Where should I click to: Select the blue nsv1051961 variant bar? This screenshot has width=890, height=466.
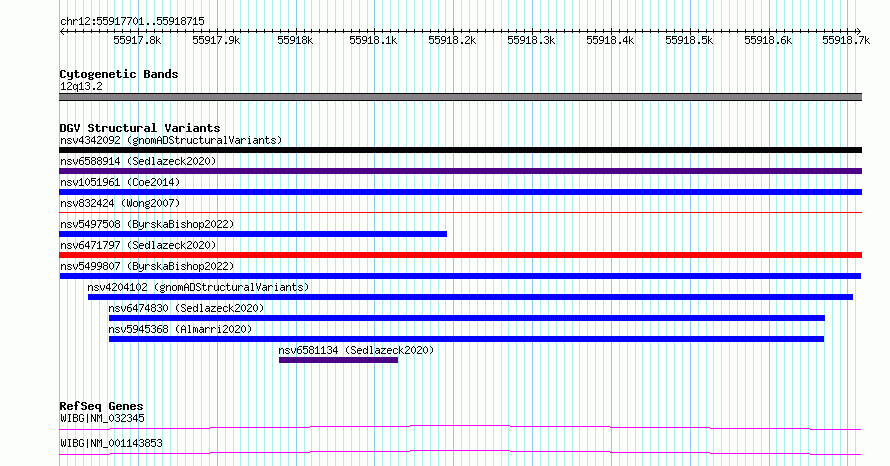(x=460, y=192)
